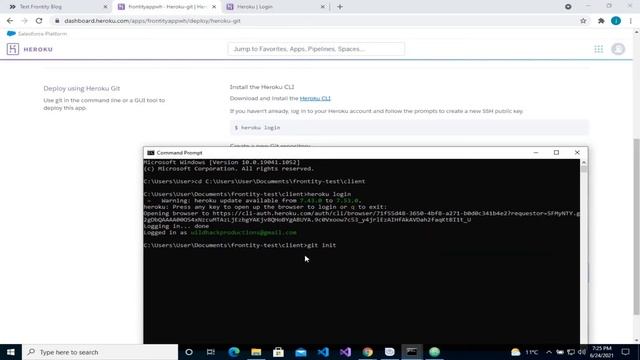Launch Microsoft Edge from taskbar
The width and height of the screenshot is (640, 360).
coord(234,352)
